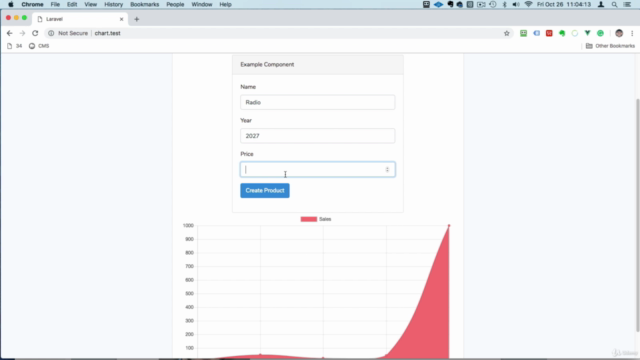The image size is (640, 360).
Task: Click the Dropbox-style blue menu bar icon
Action: click(438, 4)
